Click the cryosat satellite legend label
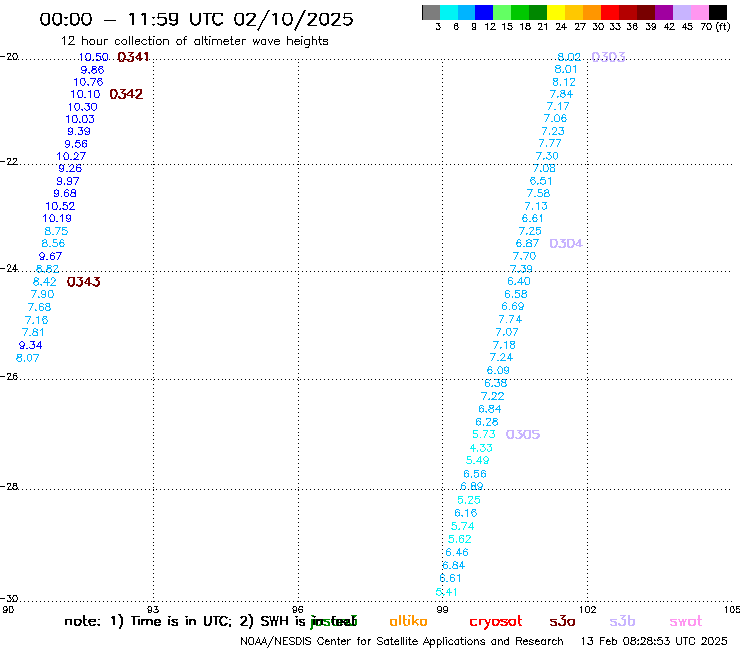This screenshot has width=740, height=650. coord(496,622)
